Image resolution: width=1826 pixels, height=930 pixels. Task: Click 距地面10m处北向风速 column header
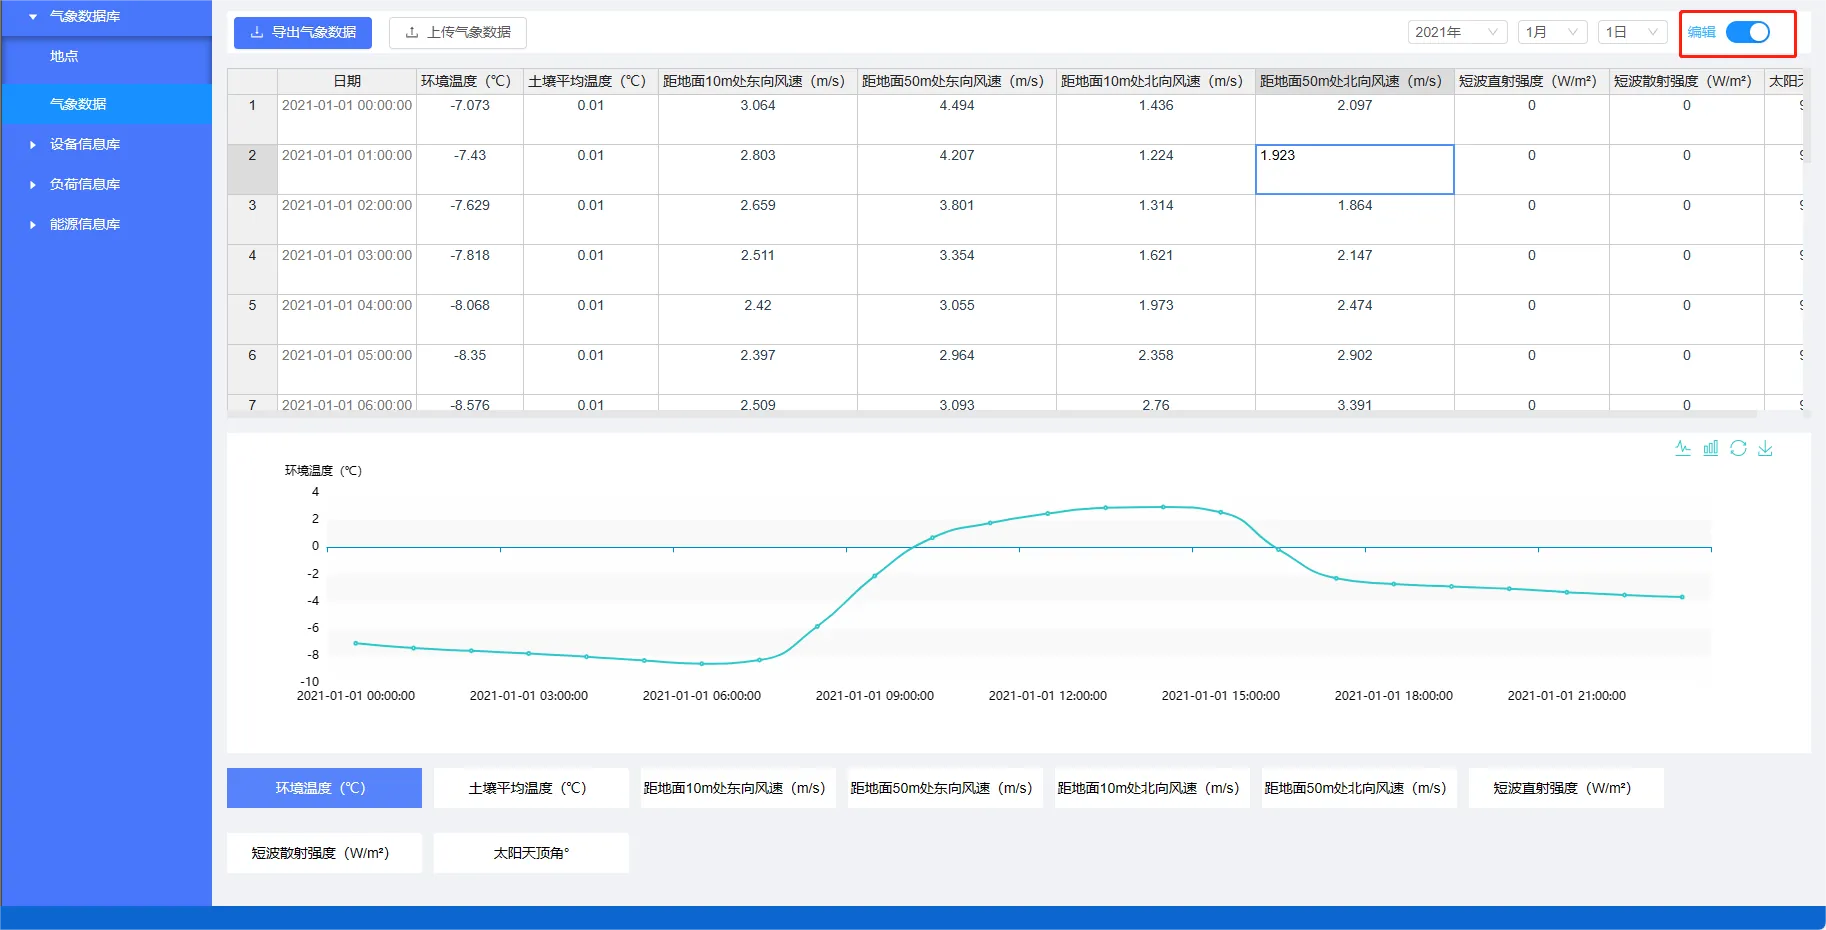tap(1156, 81)
